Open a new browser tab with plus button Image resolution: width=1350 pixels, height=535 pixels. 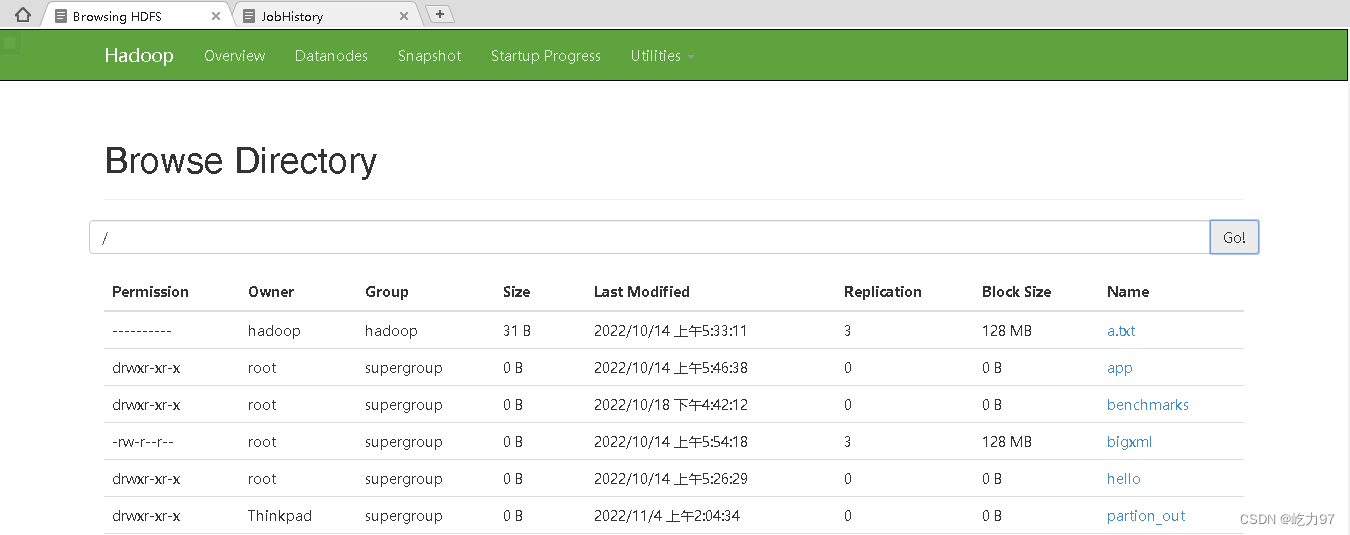(440, 14)
